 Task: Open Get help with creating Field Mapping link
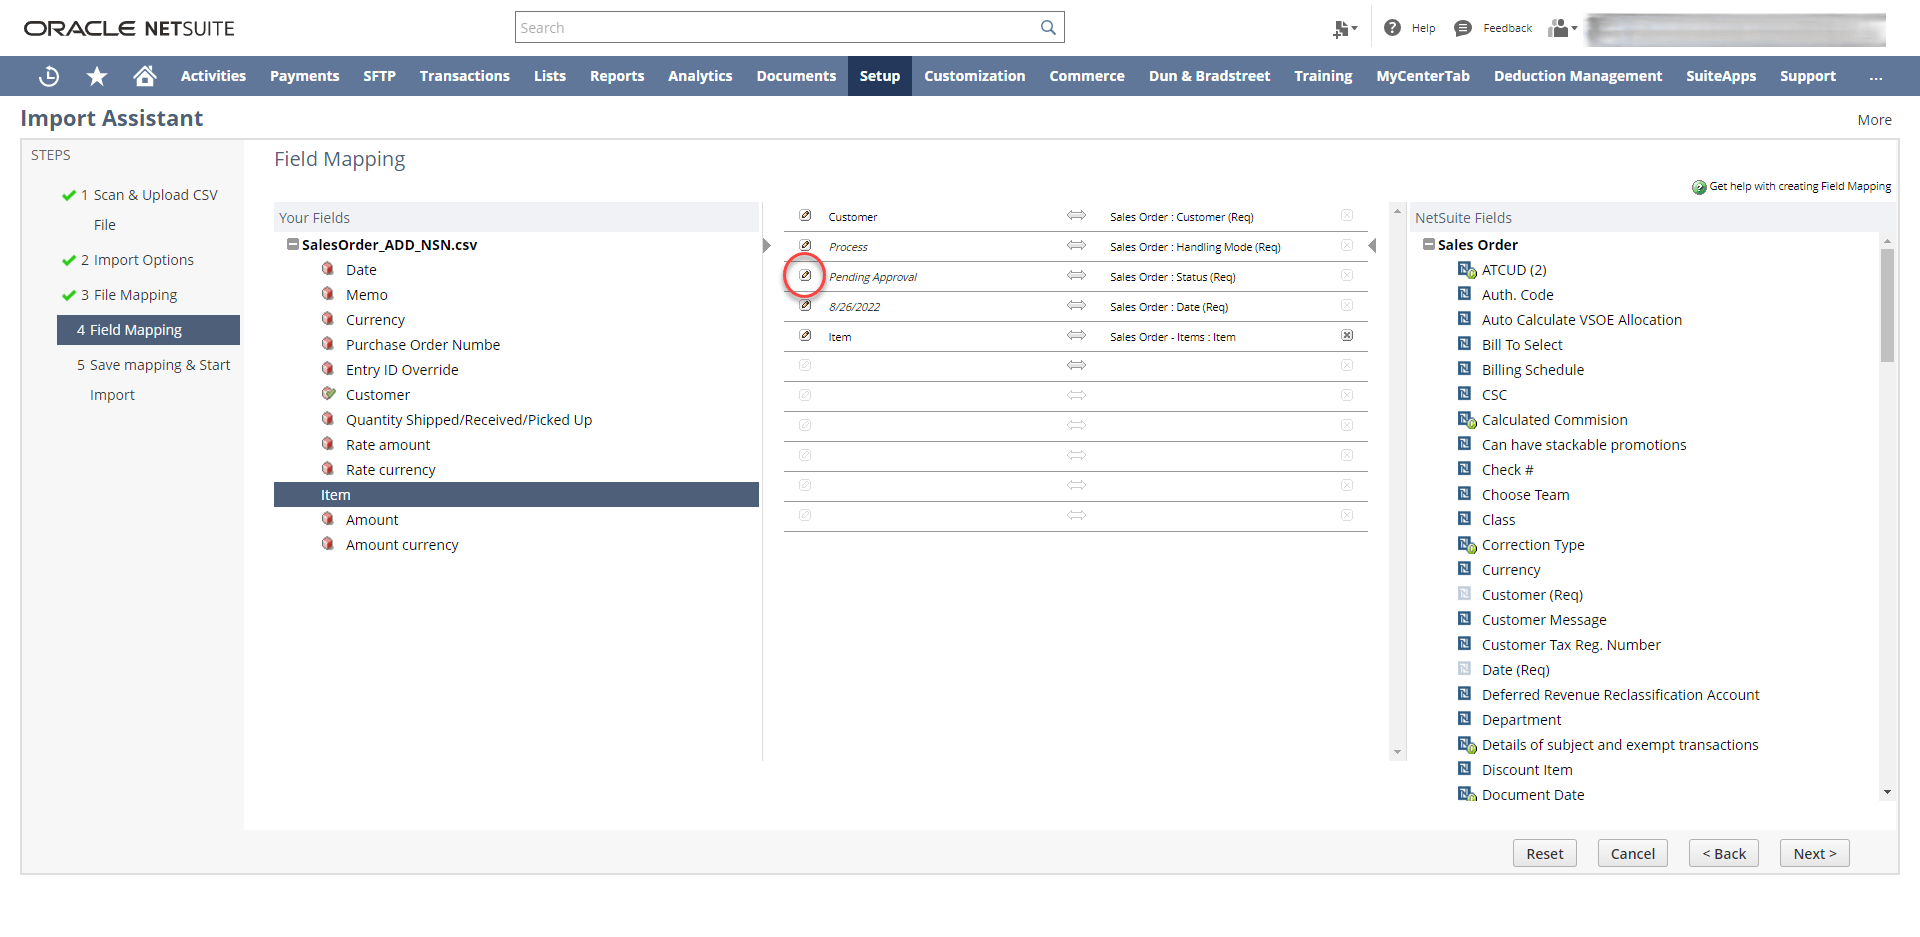coord(1800,186)
